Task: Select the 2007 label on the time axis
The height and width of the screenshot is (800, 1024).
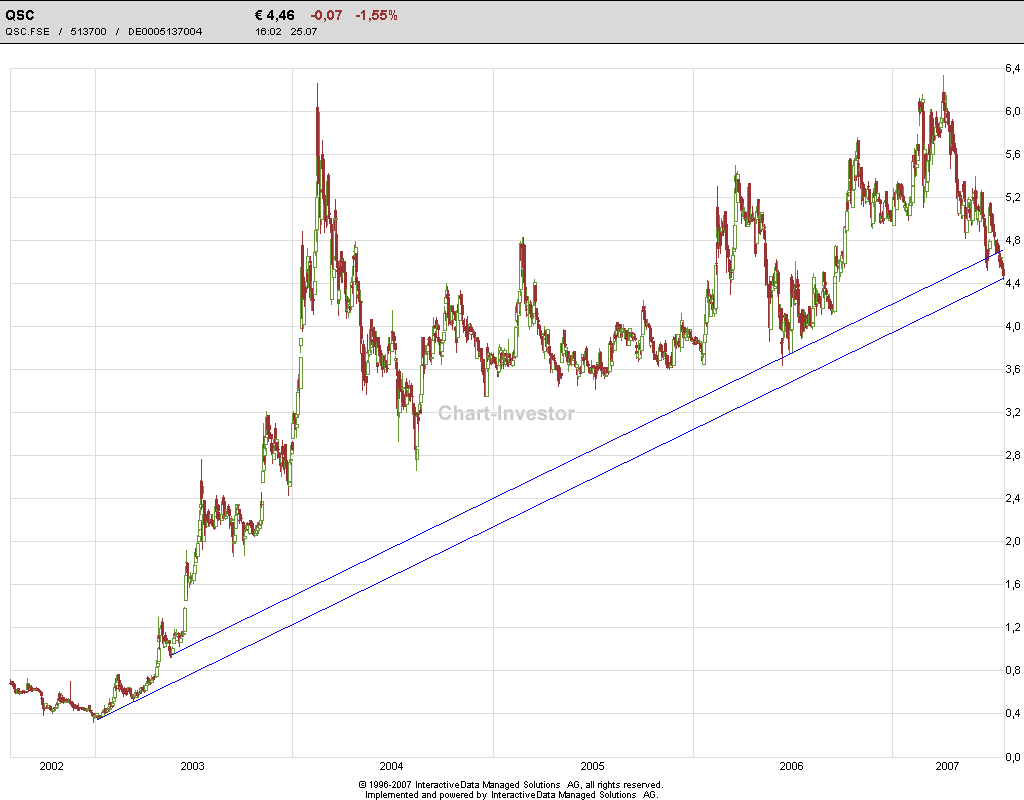Action: click(x=946, y=765)
